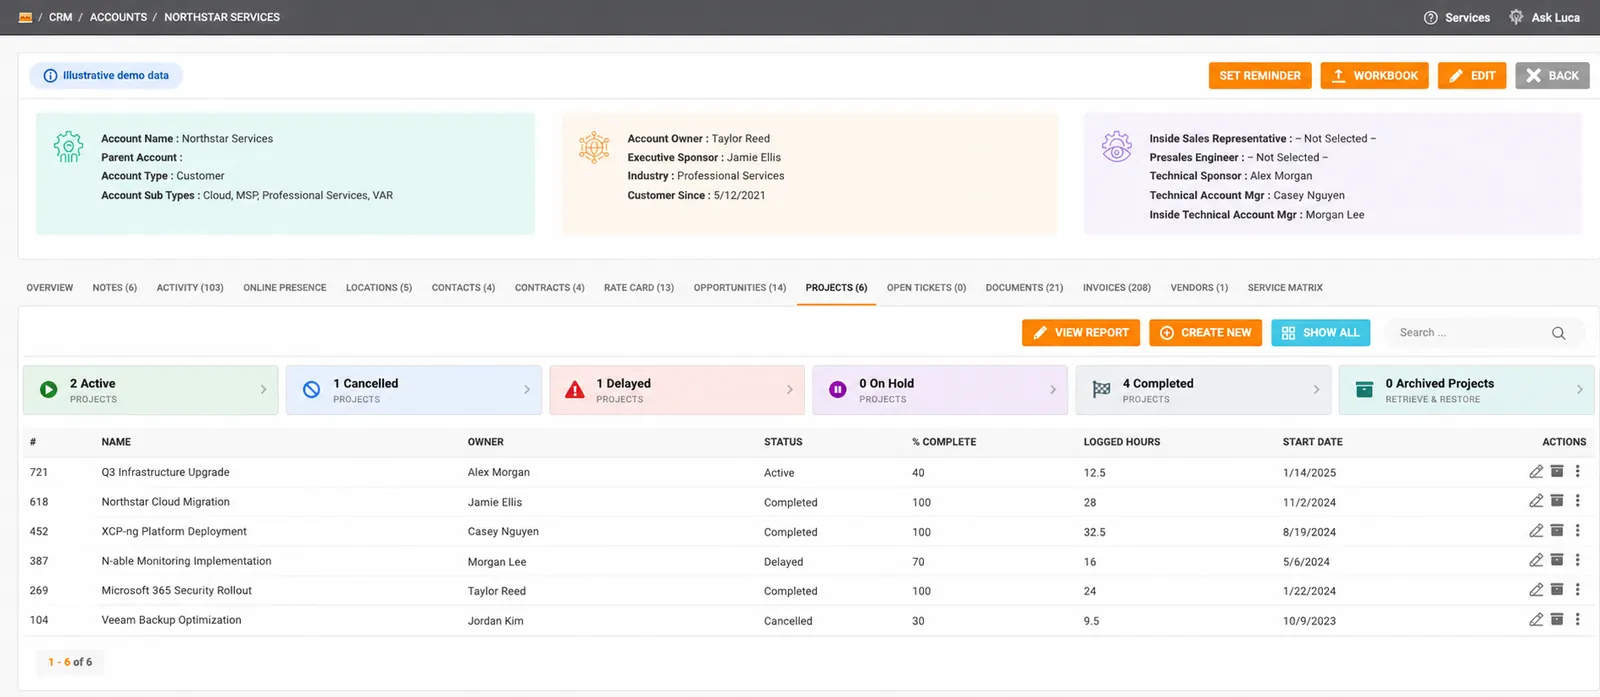Archive Northstar Cloud Migration project
Viewport: 1600px width, 697px height.
pyautogui.click(x=1557, y=501)
